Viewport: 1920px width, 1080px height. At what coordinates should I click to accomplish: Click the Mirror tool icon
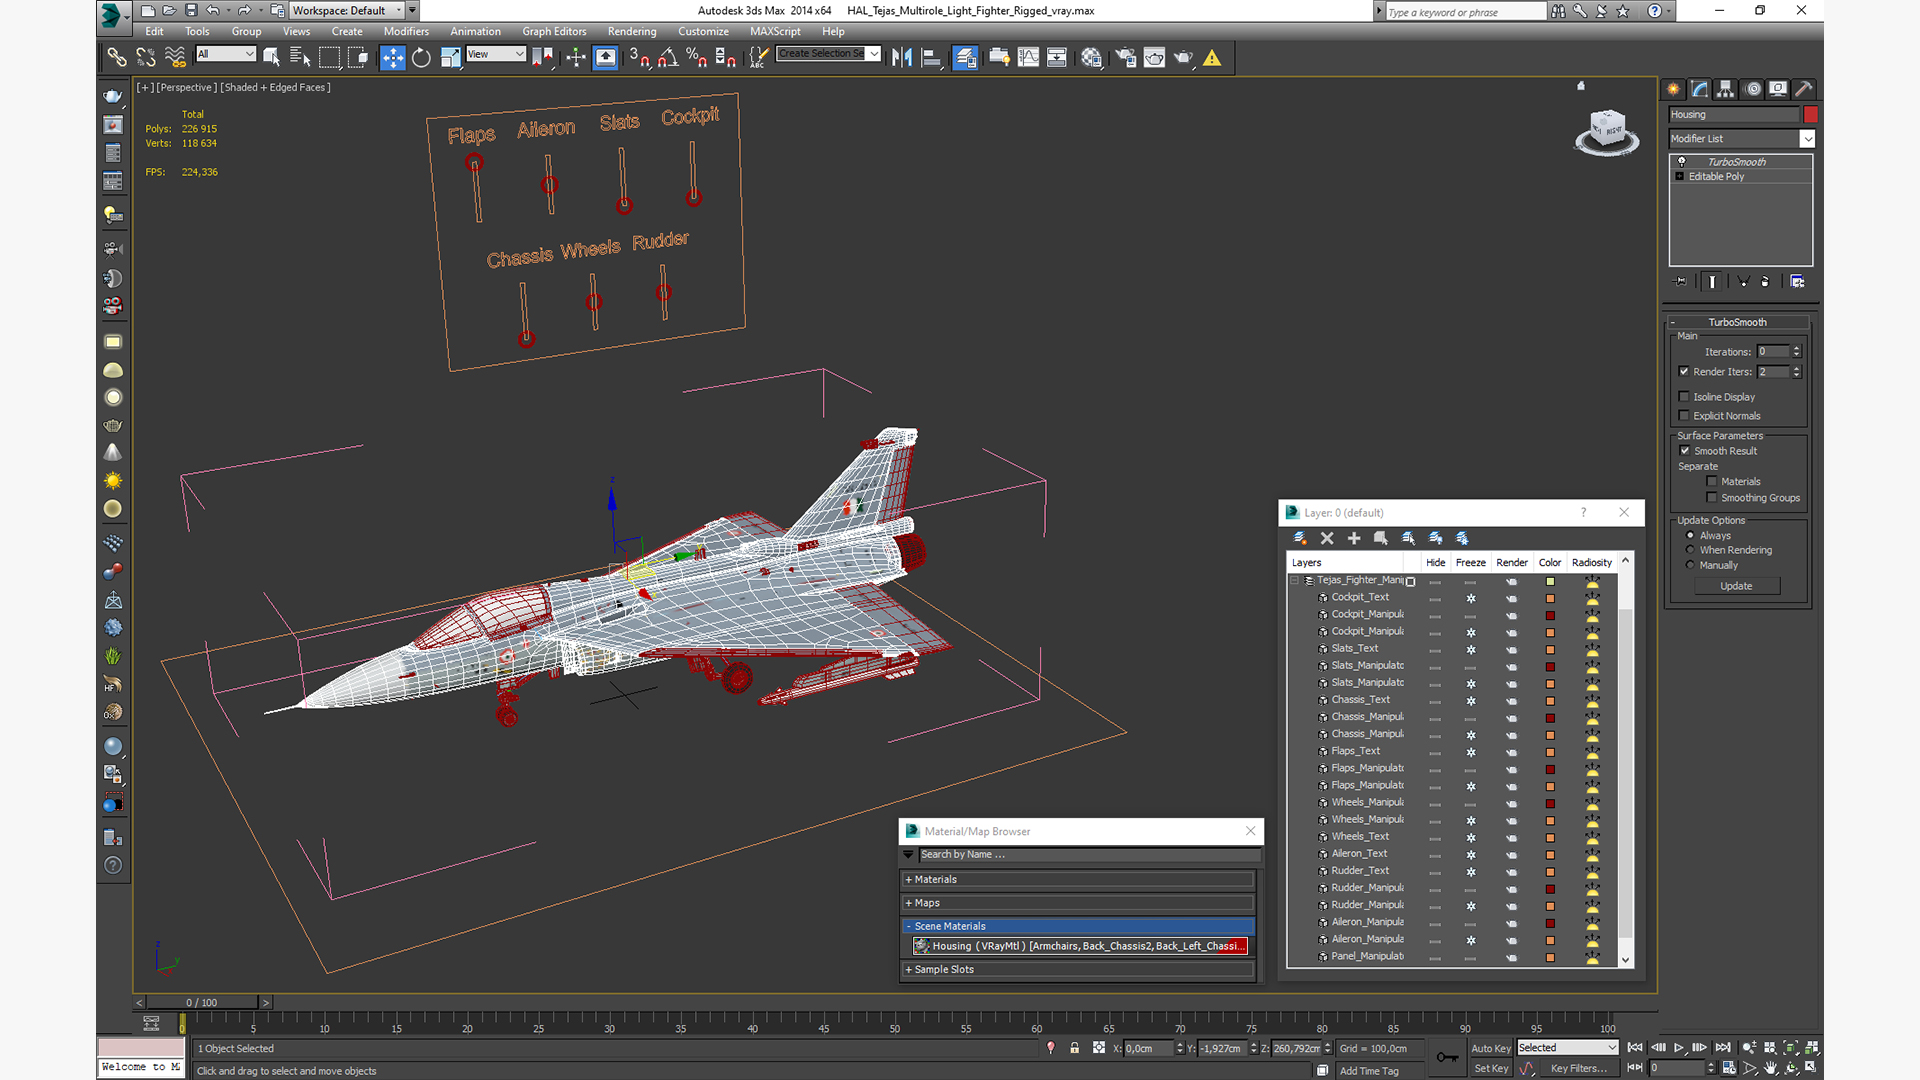click(902, 58)
